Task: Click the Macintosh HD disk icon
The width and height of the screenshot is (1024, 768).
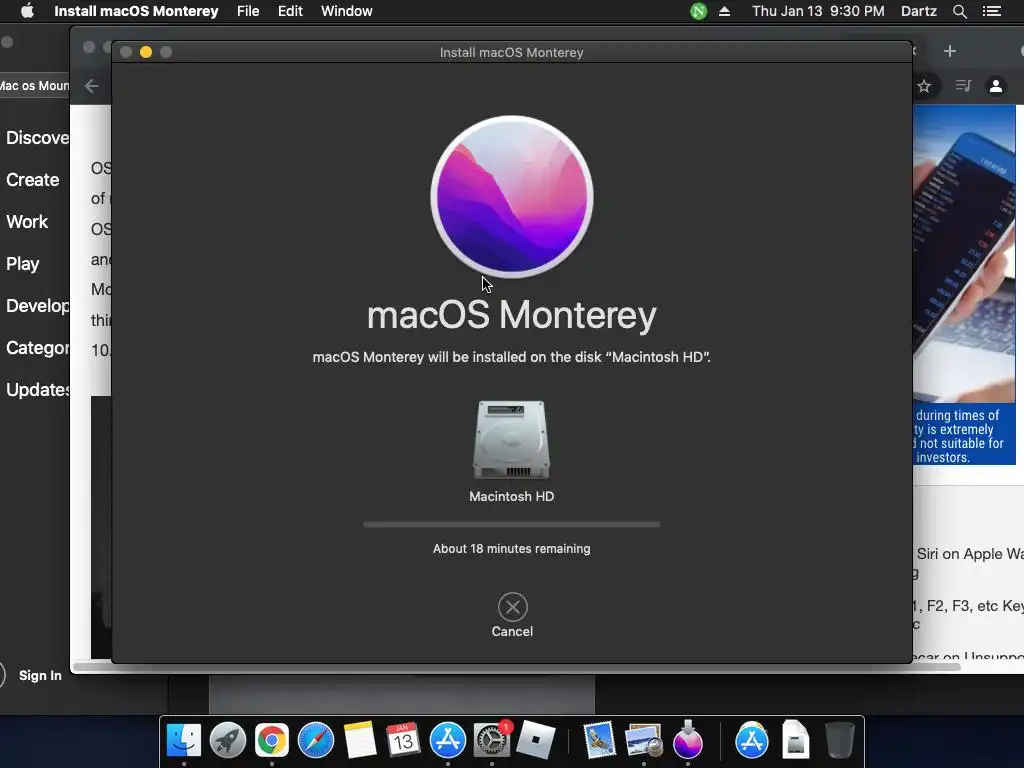Action: (511, 440)
